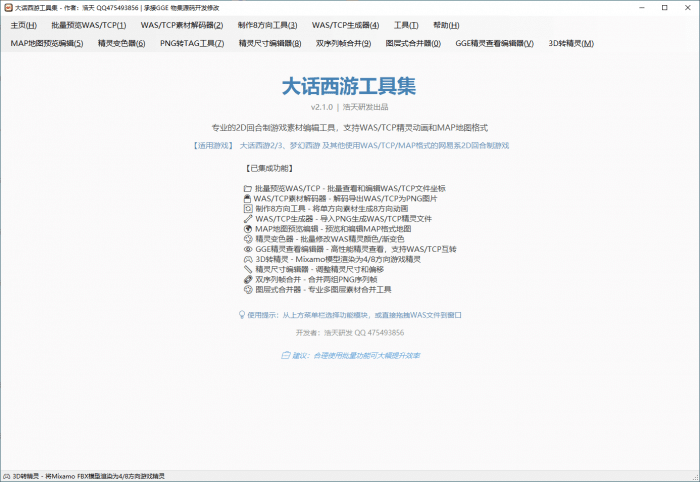Screen dimensions: 700x482
Task: Click folder icon beside 批量预览WAS/TCP line
Action: [x=248, y=189]
